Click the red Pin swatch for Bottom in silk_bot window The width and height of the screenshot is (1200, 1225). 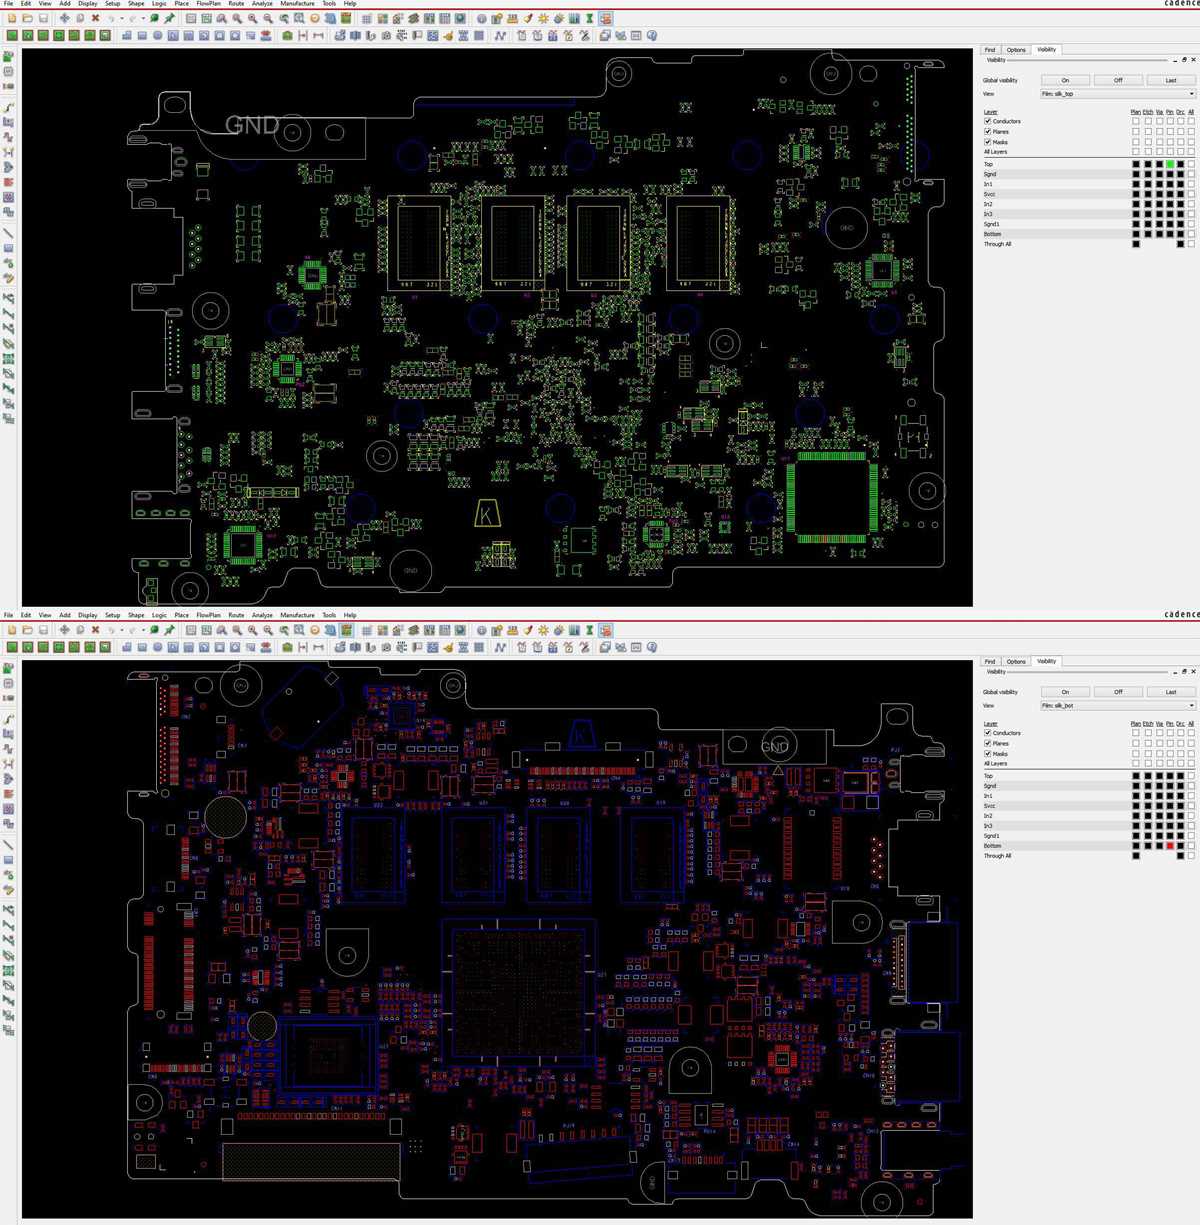[1170, 846]
